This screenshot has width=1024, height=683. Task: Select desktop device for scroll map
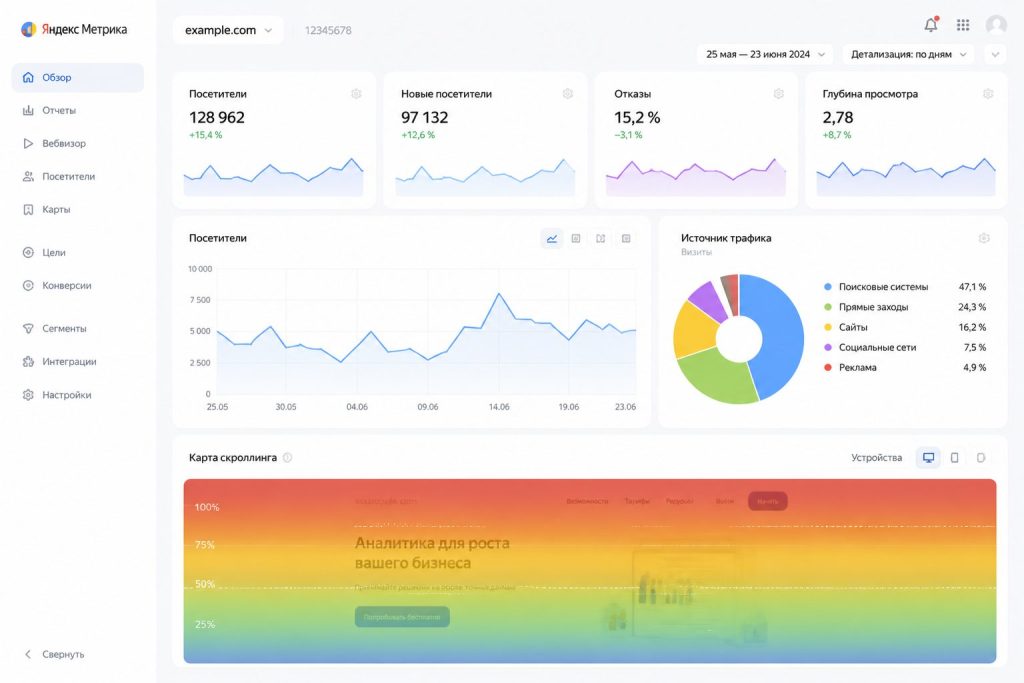pos(928,458)
